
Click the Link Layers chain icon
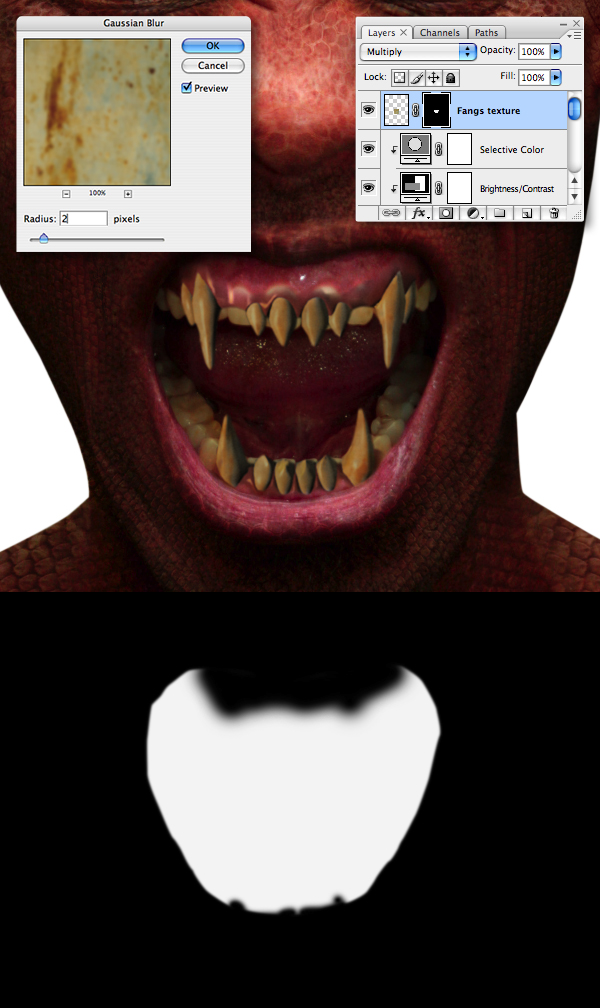point(391,213)
